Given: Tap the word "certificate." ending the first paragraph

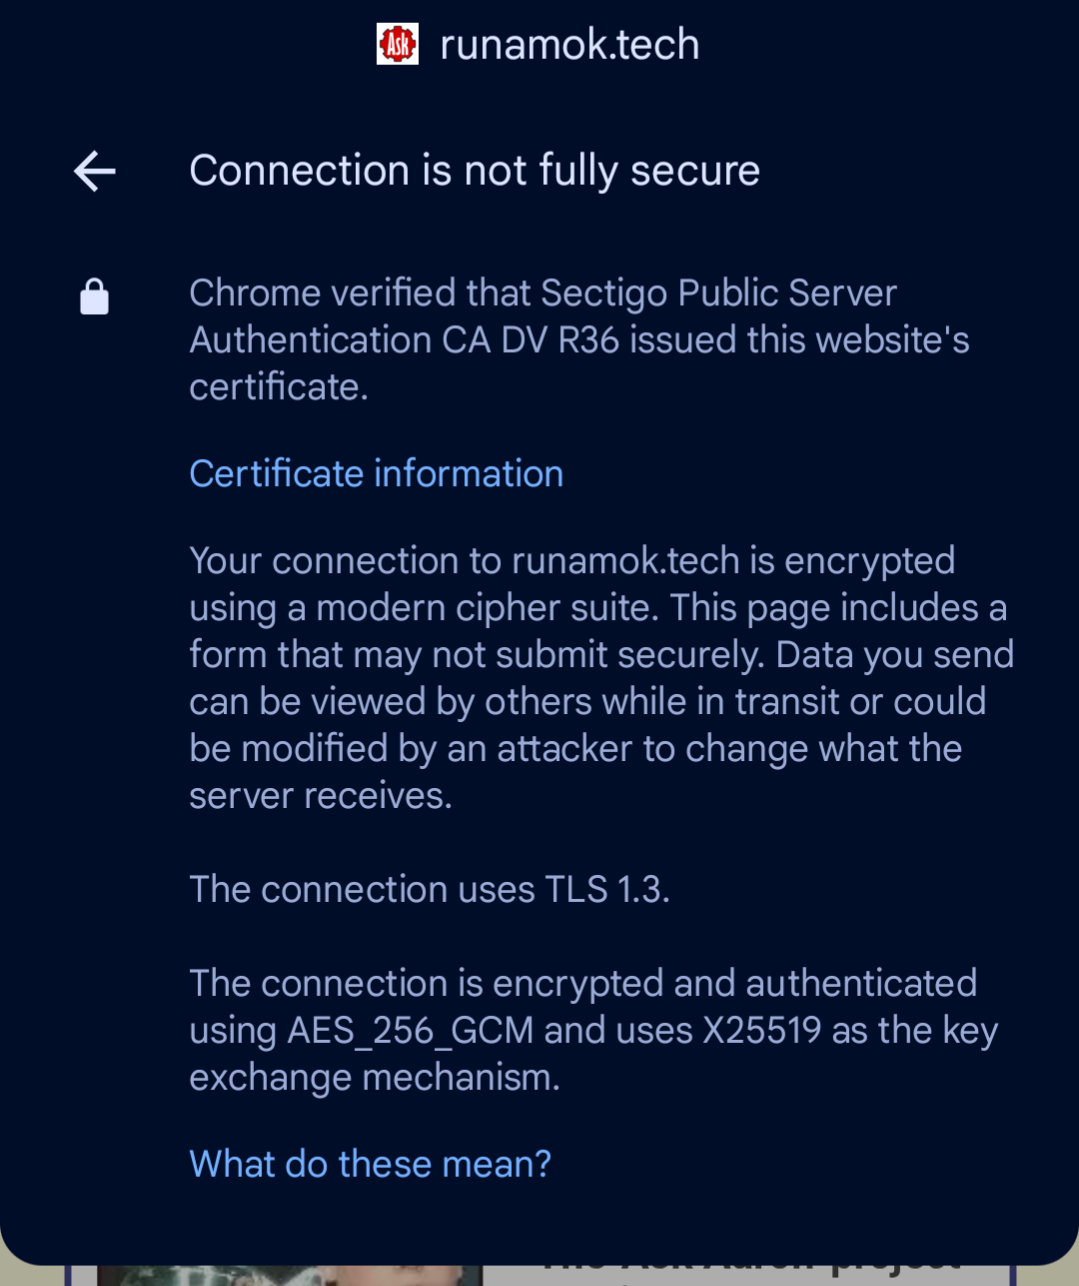Looking at the screenshot, I should click(279, 387).
